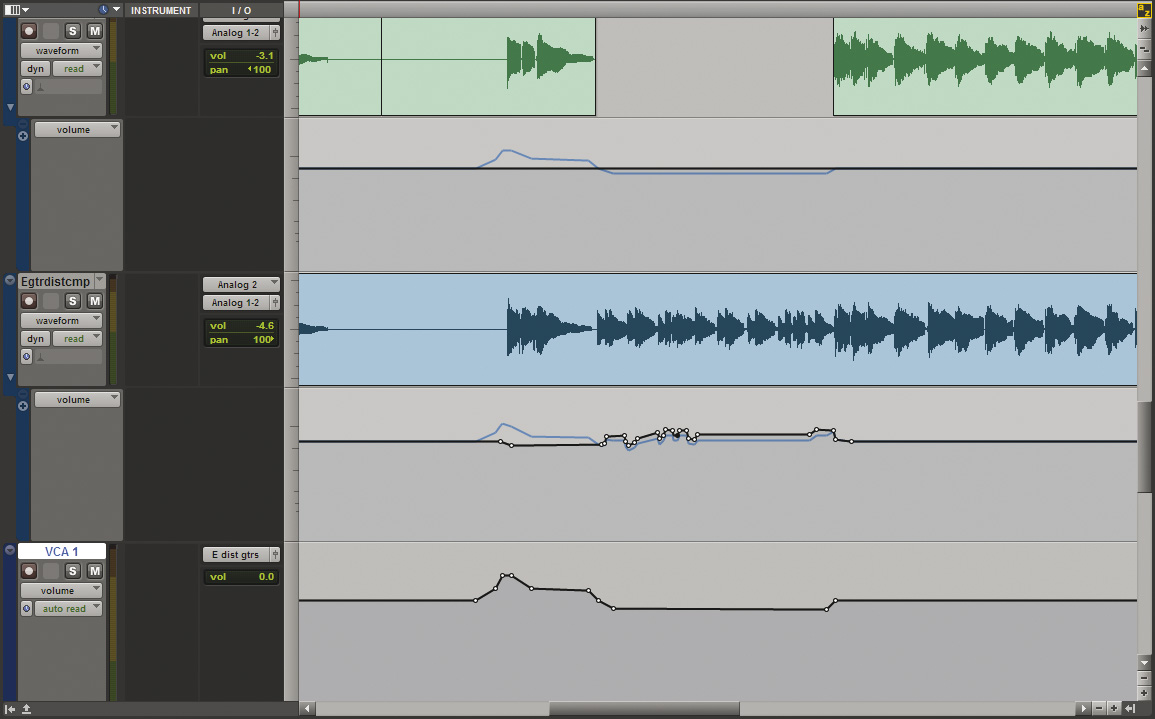The width and height of the screenshot is (1155, 719).
Task: Collapse the Egtrdistcmp automation lane arrow
Action: [10, 377]
